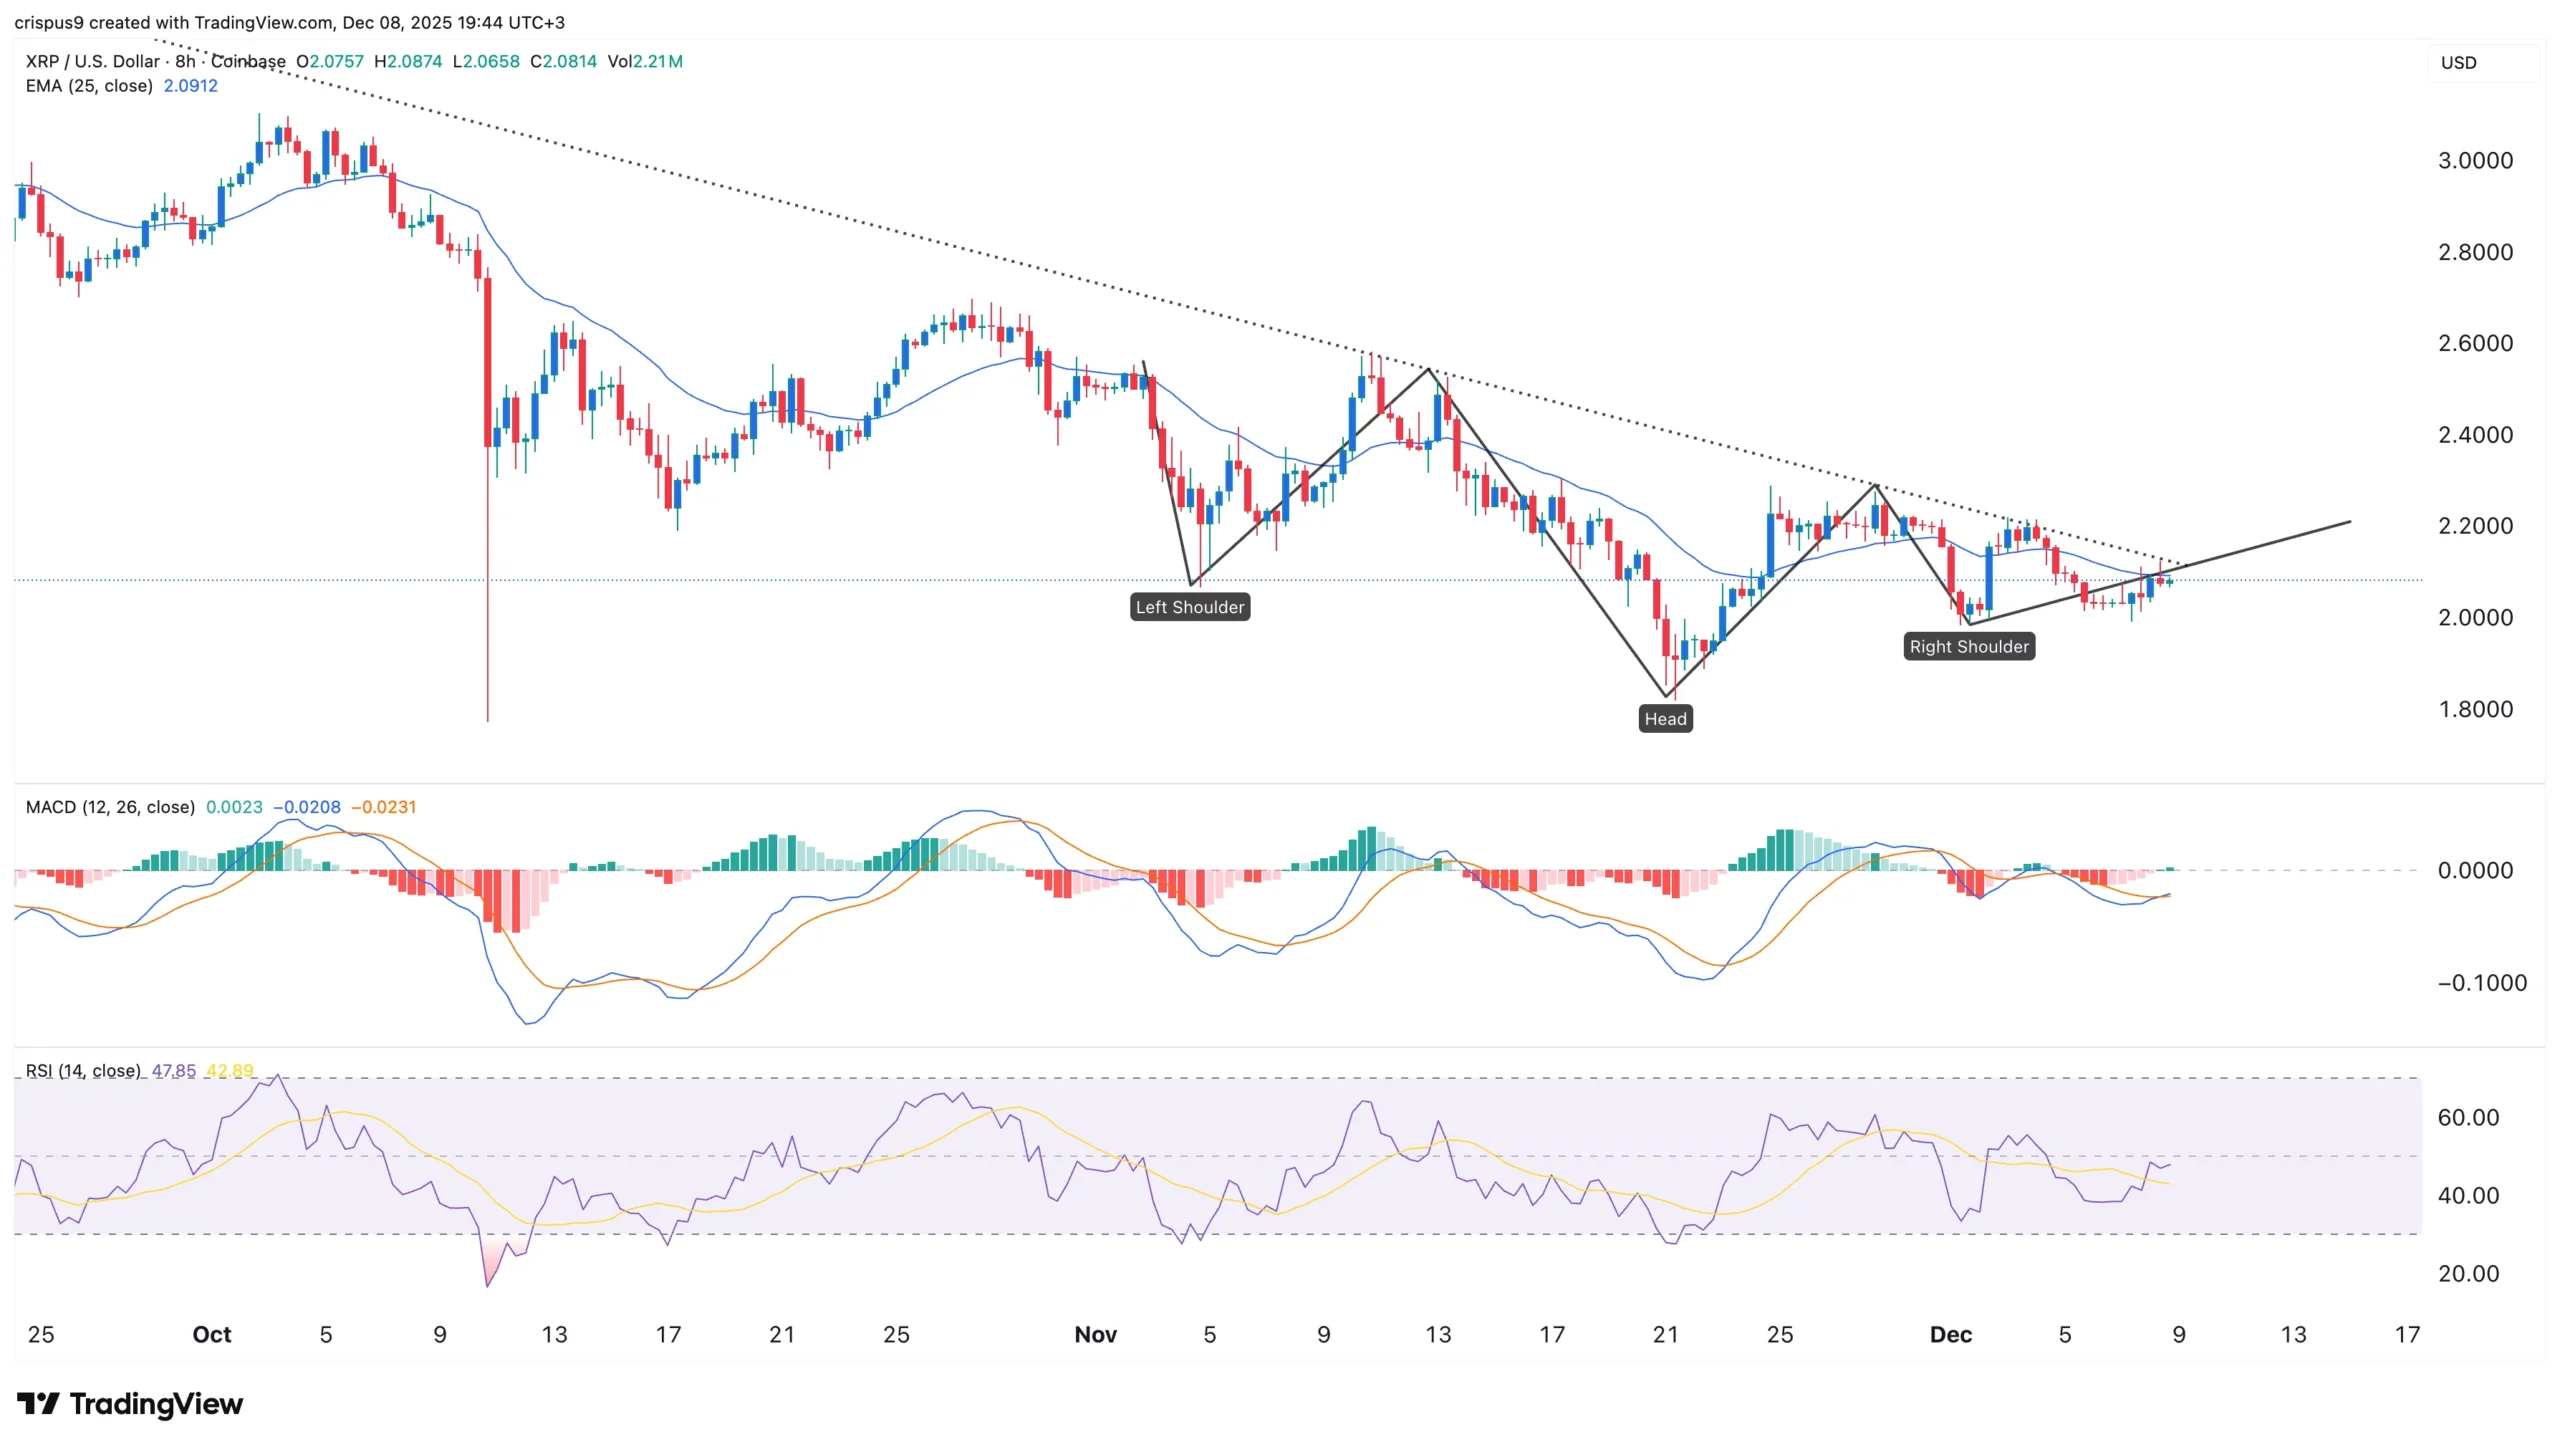Select the EMA (25, close) indicator legend
This screenshot has height=1447, width=2560.
[x=89, y=86]
